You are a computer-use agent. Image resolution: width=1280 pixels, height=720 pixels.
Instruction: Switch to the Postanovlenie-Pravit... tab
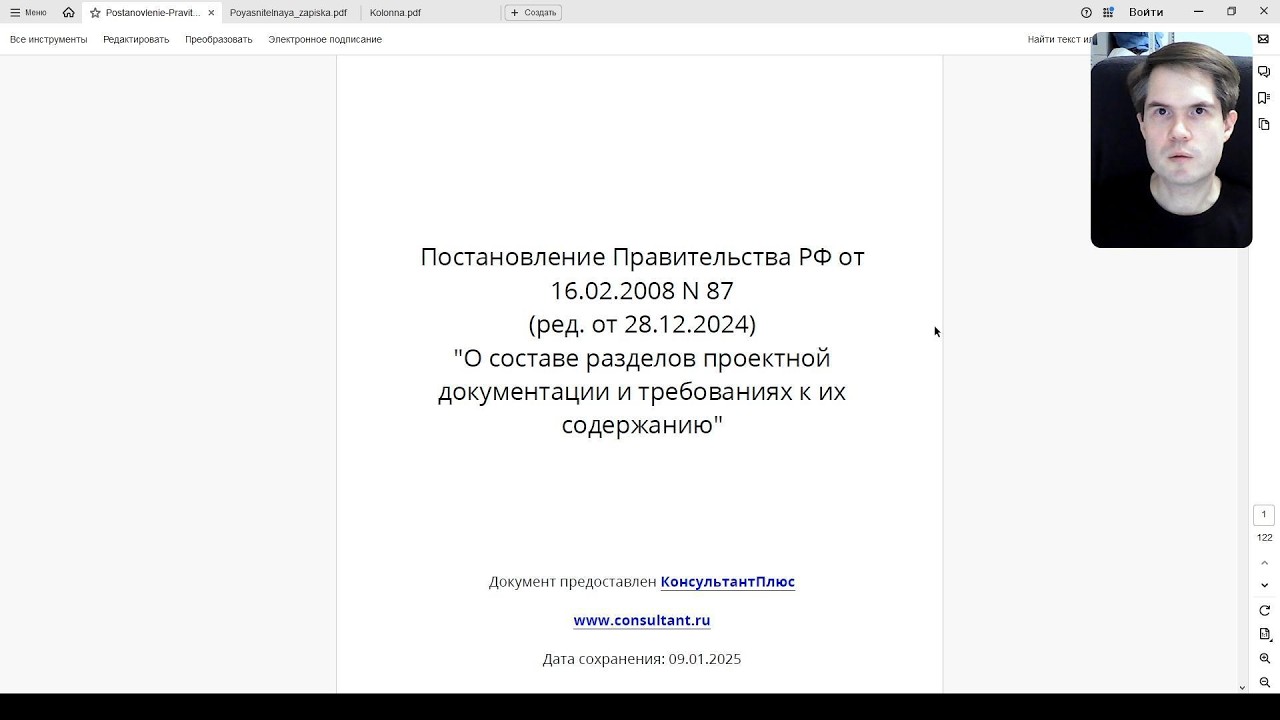pyautogui.click(x=153, y=13)
